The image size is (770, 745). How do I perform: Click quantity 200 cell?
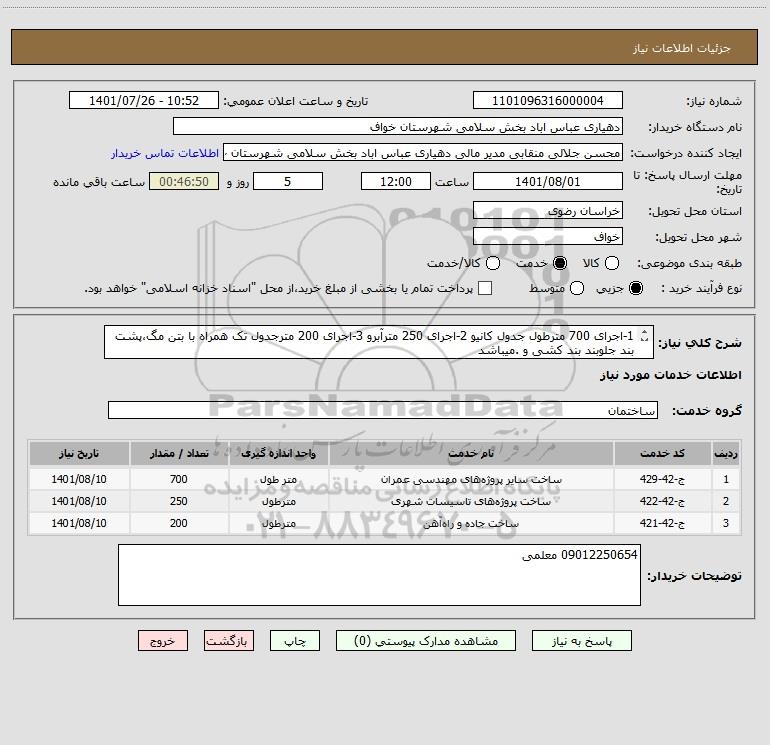click(179, 524)
